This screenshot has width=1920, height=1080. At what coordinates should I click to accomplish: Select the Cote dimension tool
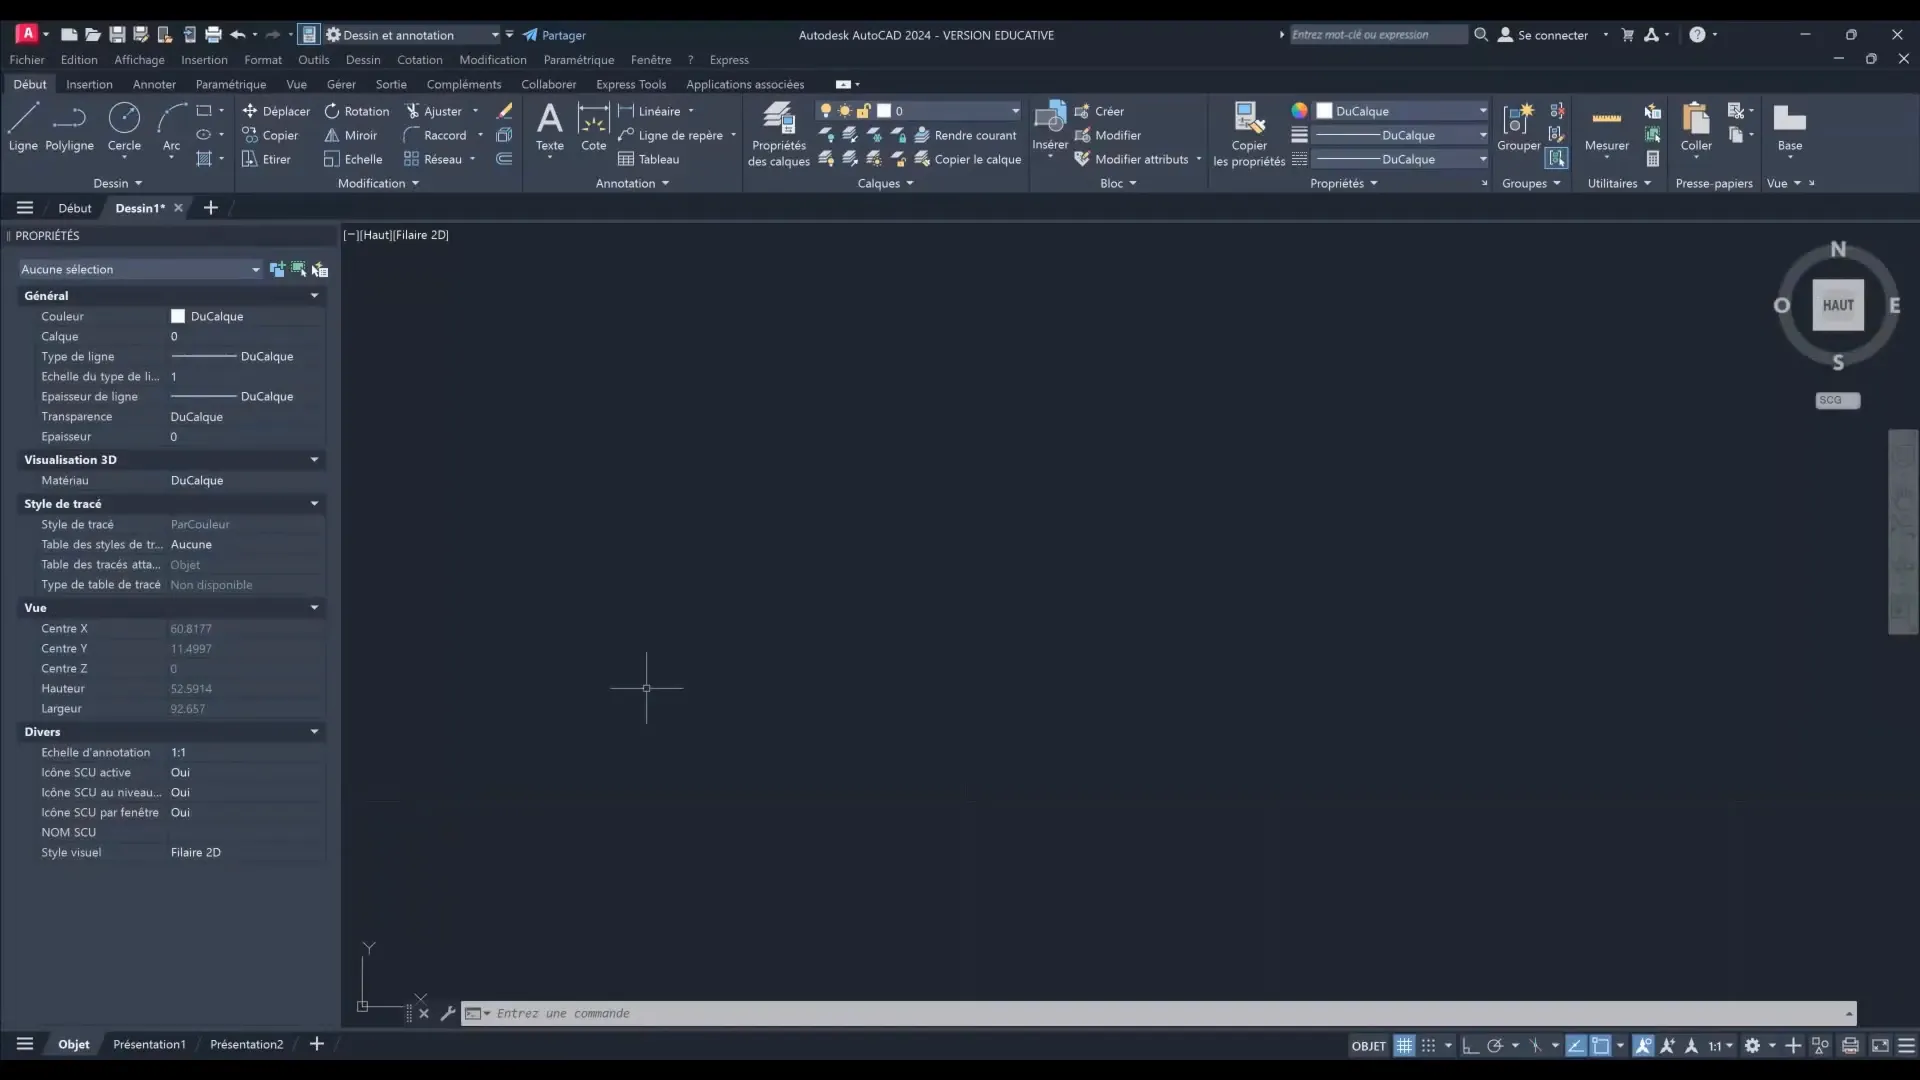coord(593,127)
